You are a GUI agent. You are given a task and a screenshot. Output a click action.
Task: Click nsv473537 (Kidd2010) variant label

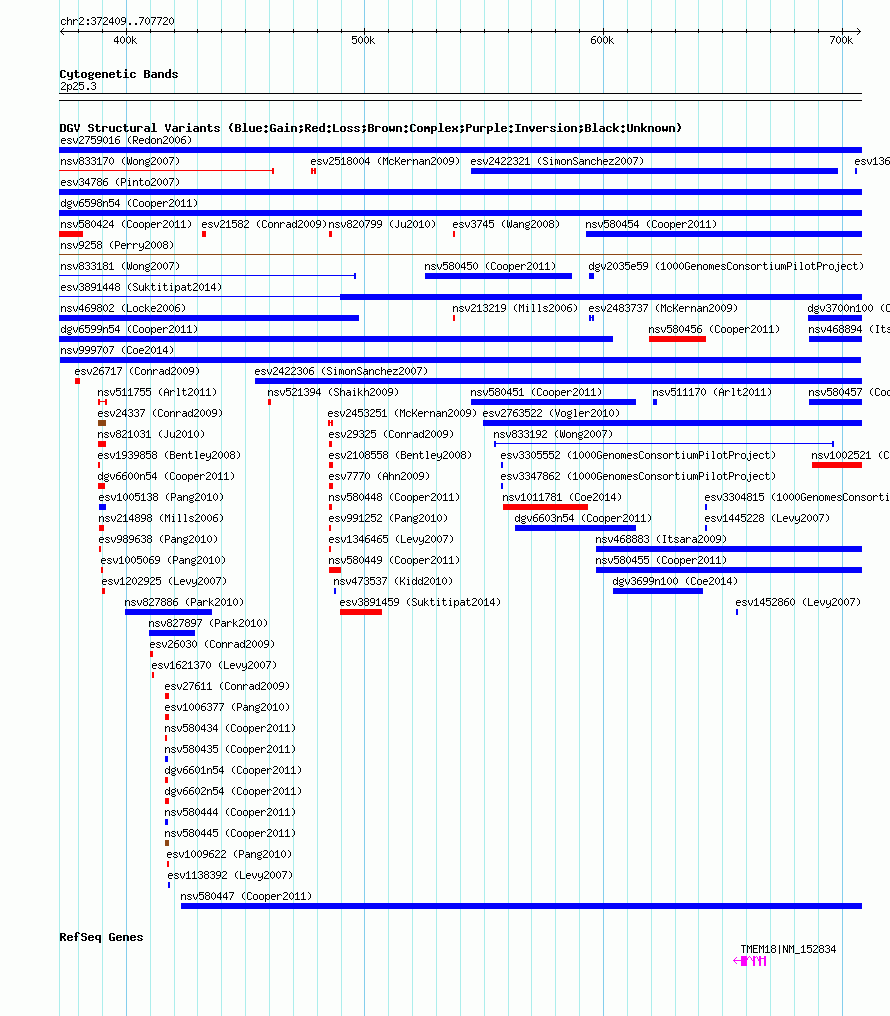tap(393, 582)
